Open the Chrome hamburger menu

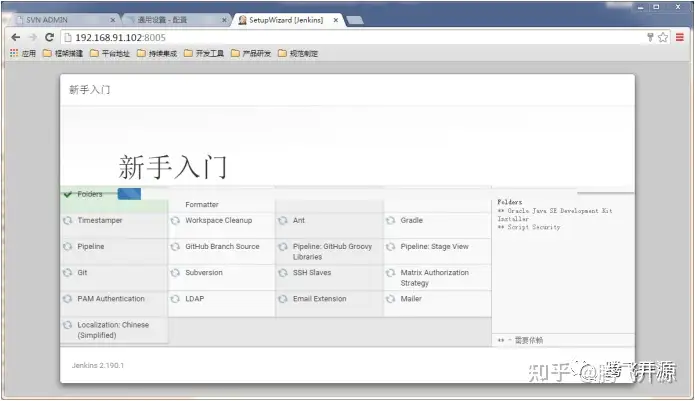pos(679,38)
